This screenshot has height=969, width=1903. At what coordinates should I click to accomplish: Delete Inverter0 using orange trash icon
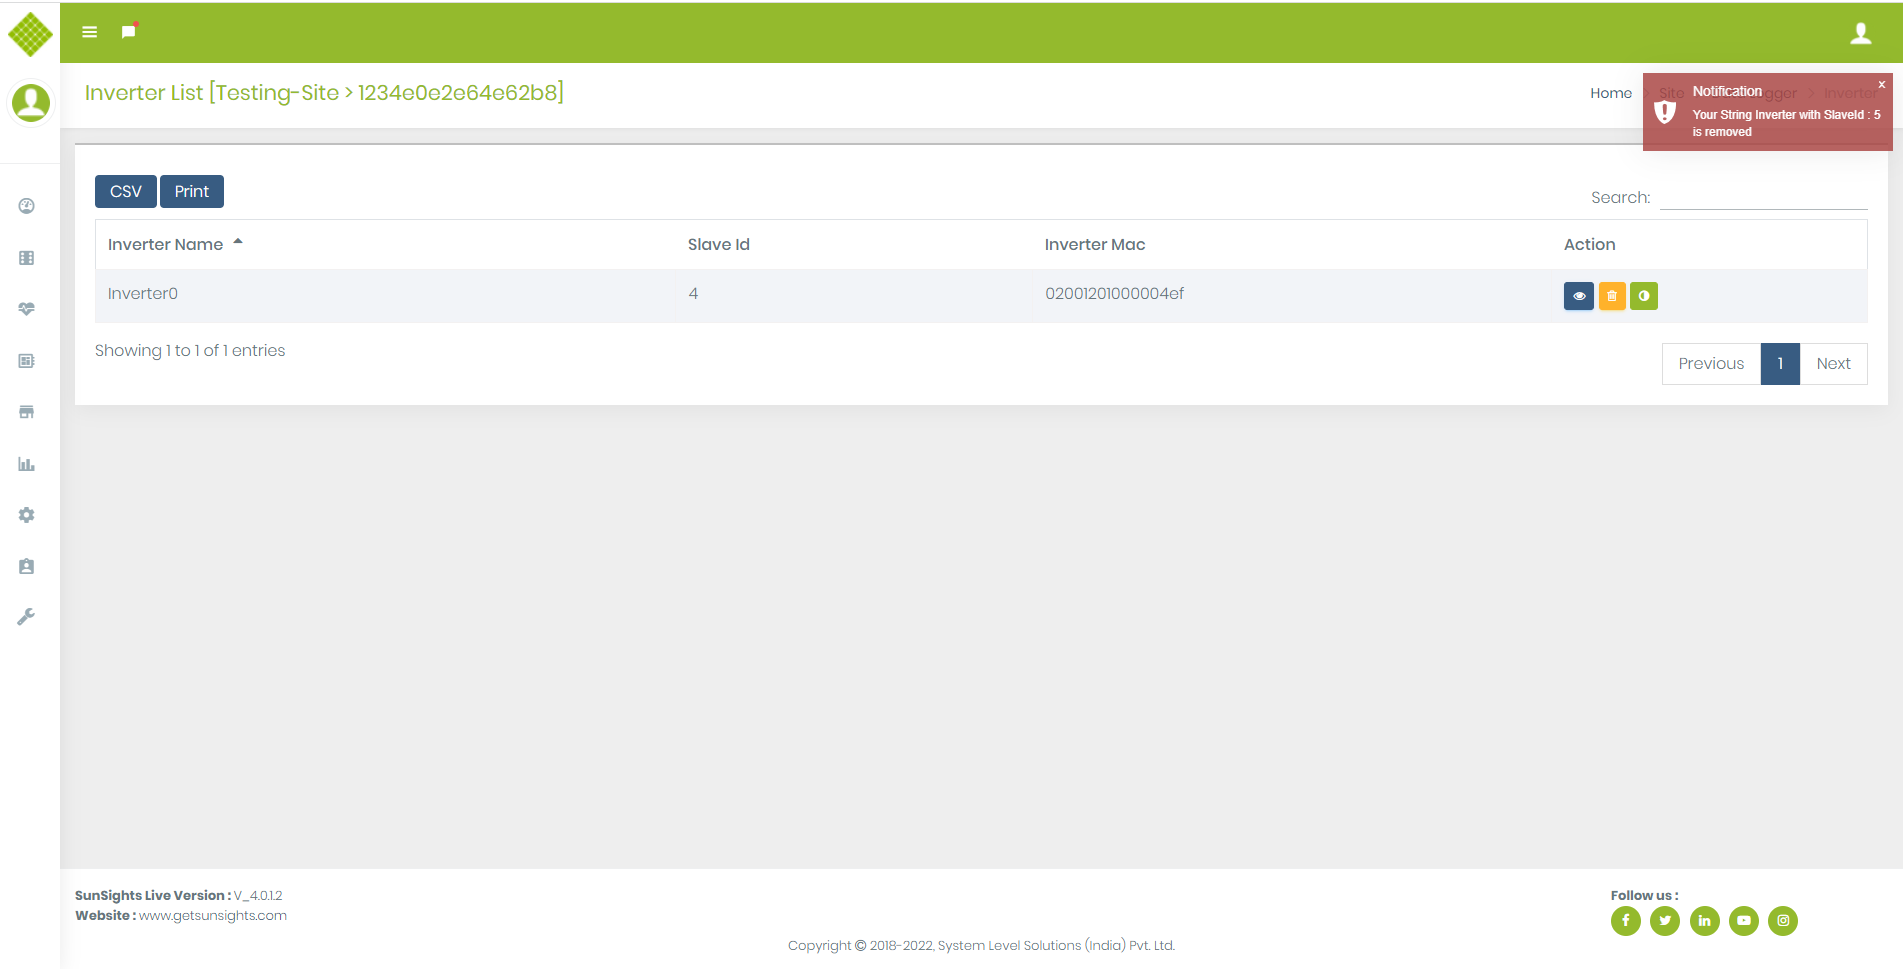tap(1611, 296)
